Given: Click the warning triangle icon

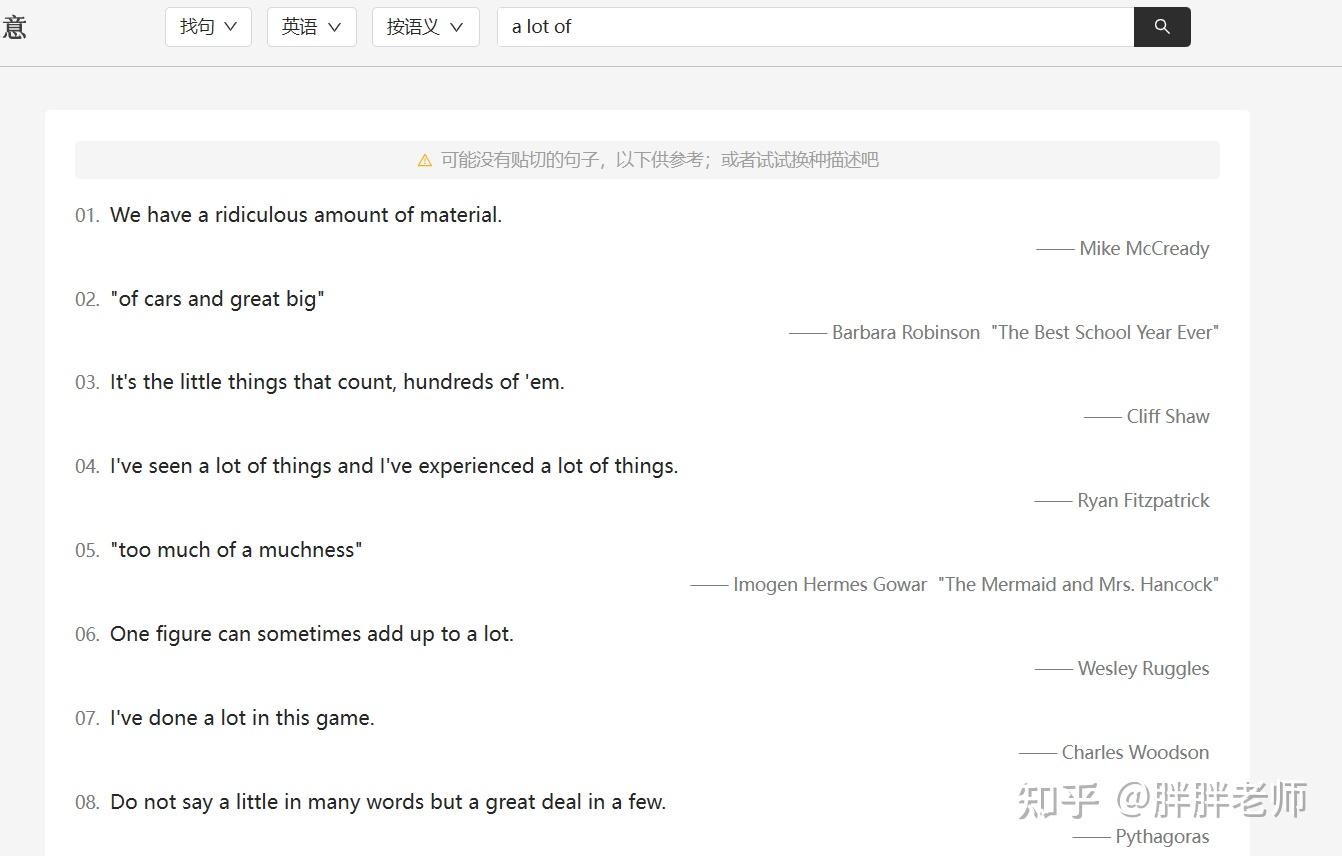Looking at the screenshot, I should pos(424,159).
